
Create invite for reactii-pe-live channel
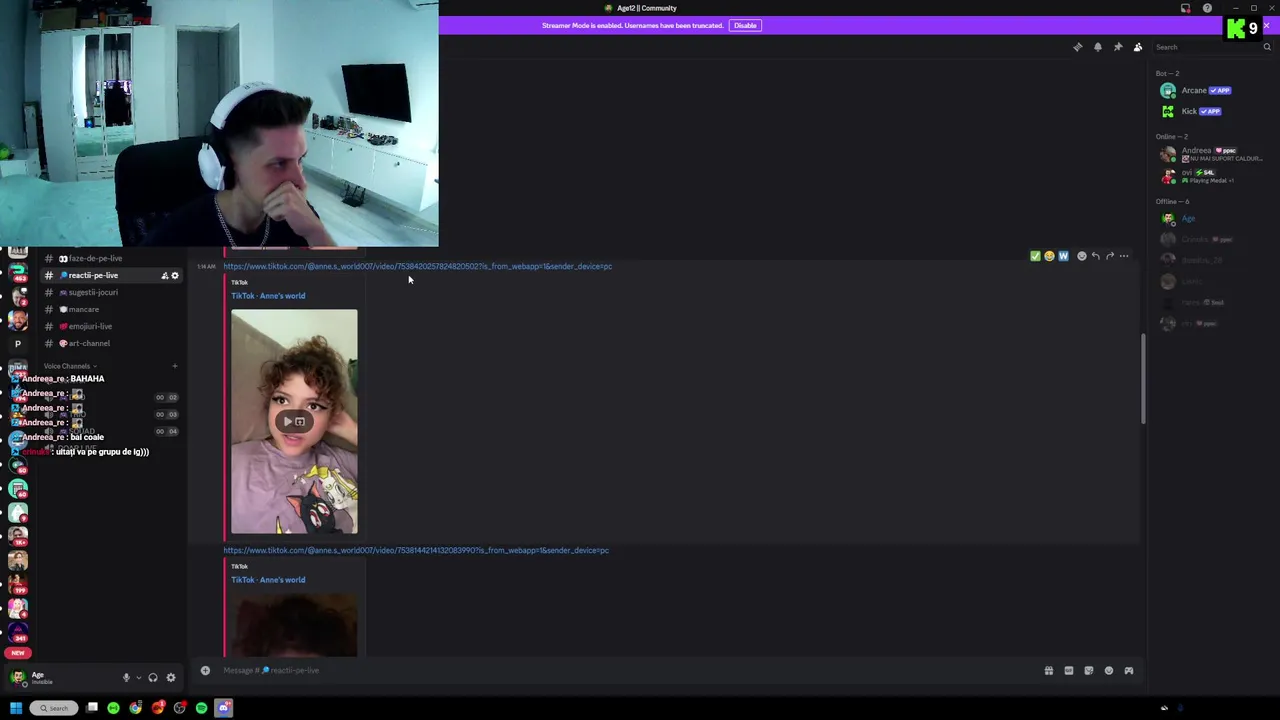point(165,276)
